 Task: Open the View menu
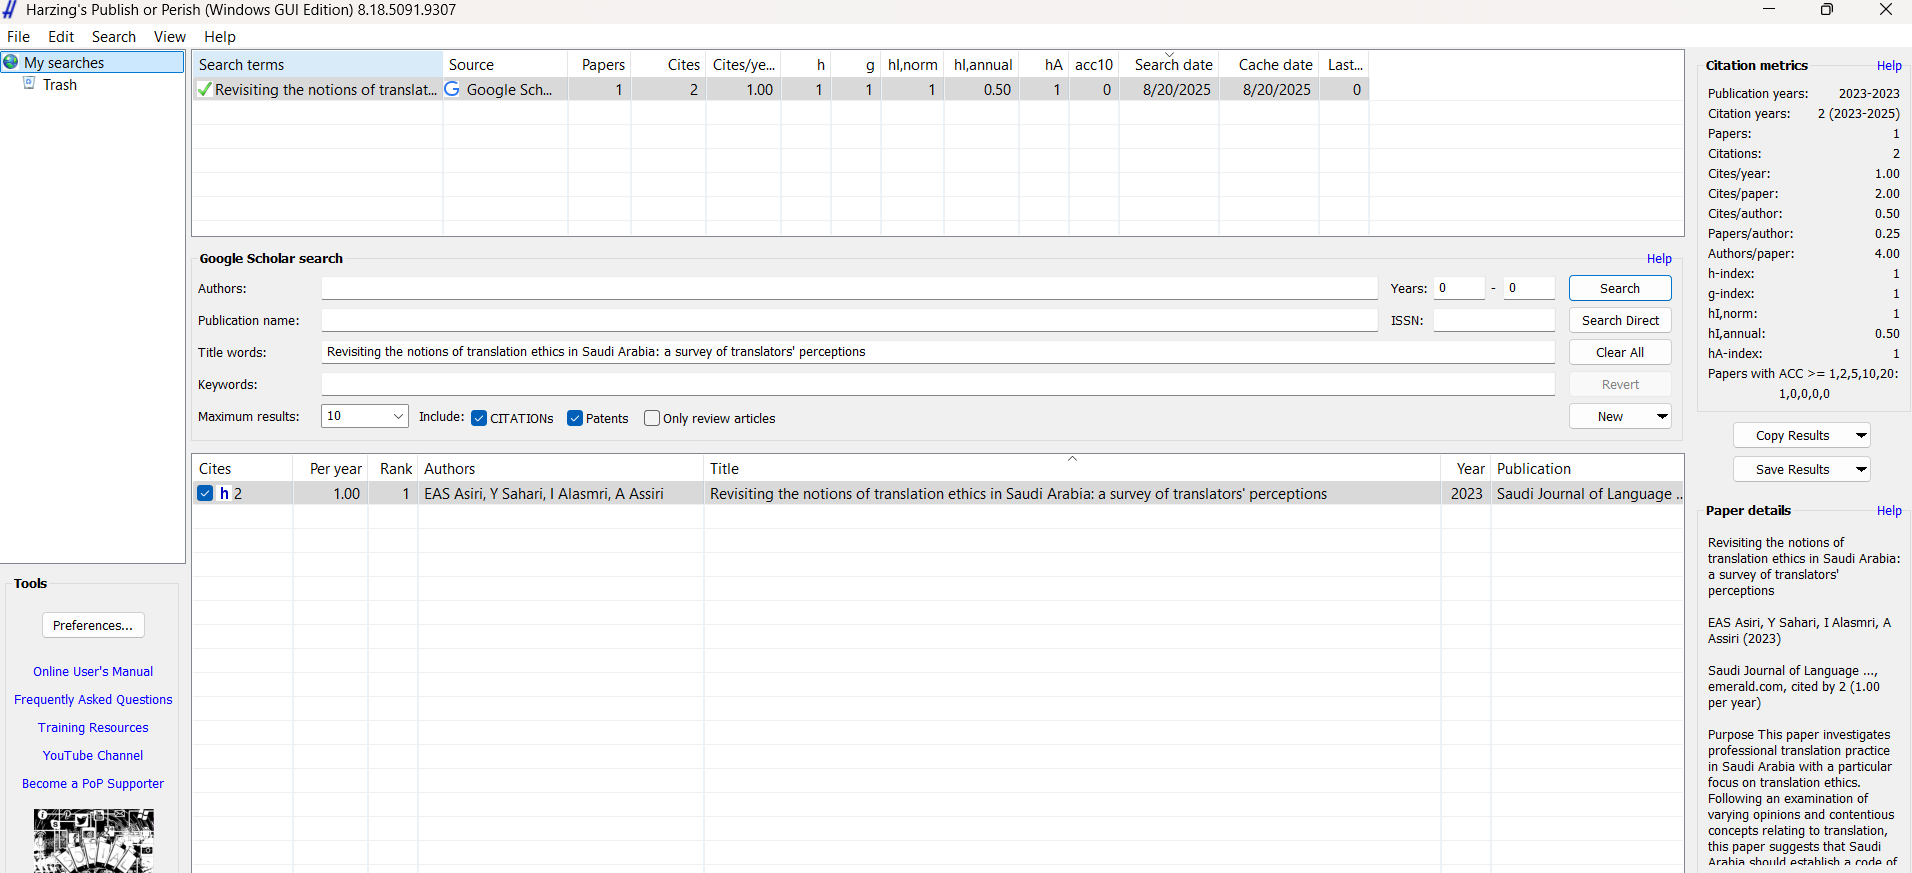click(169, 37)
